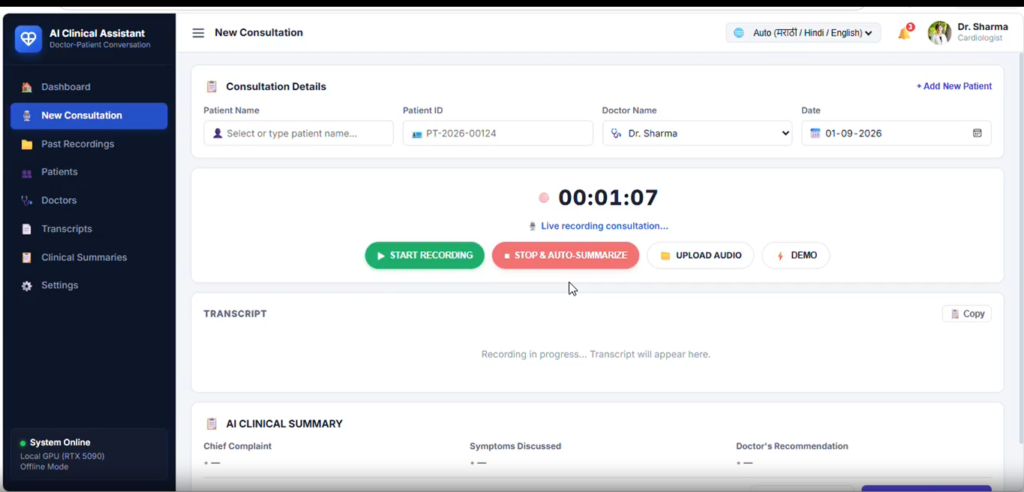Click the calendar picker icon in Date field
The width and height of the screenshot is (1024, 492).
(977, 133)
